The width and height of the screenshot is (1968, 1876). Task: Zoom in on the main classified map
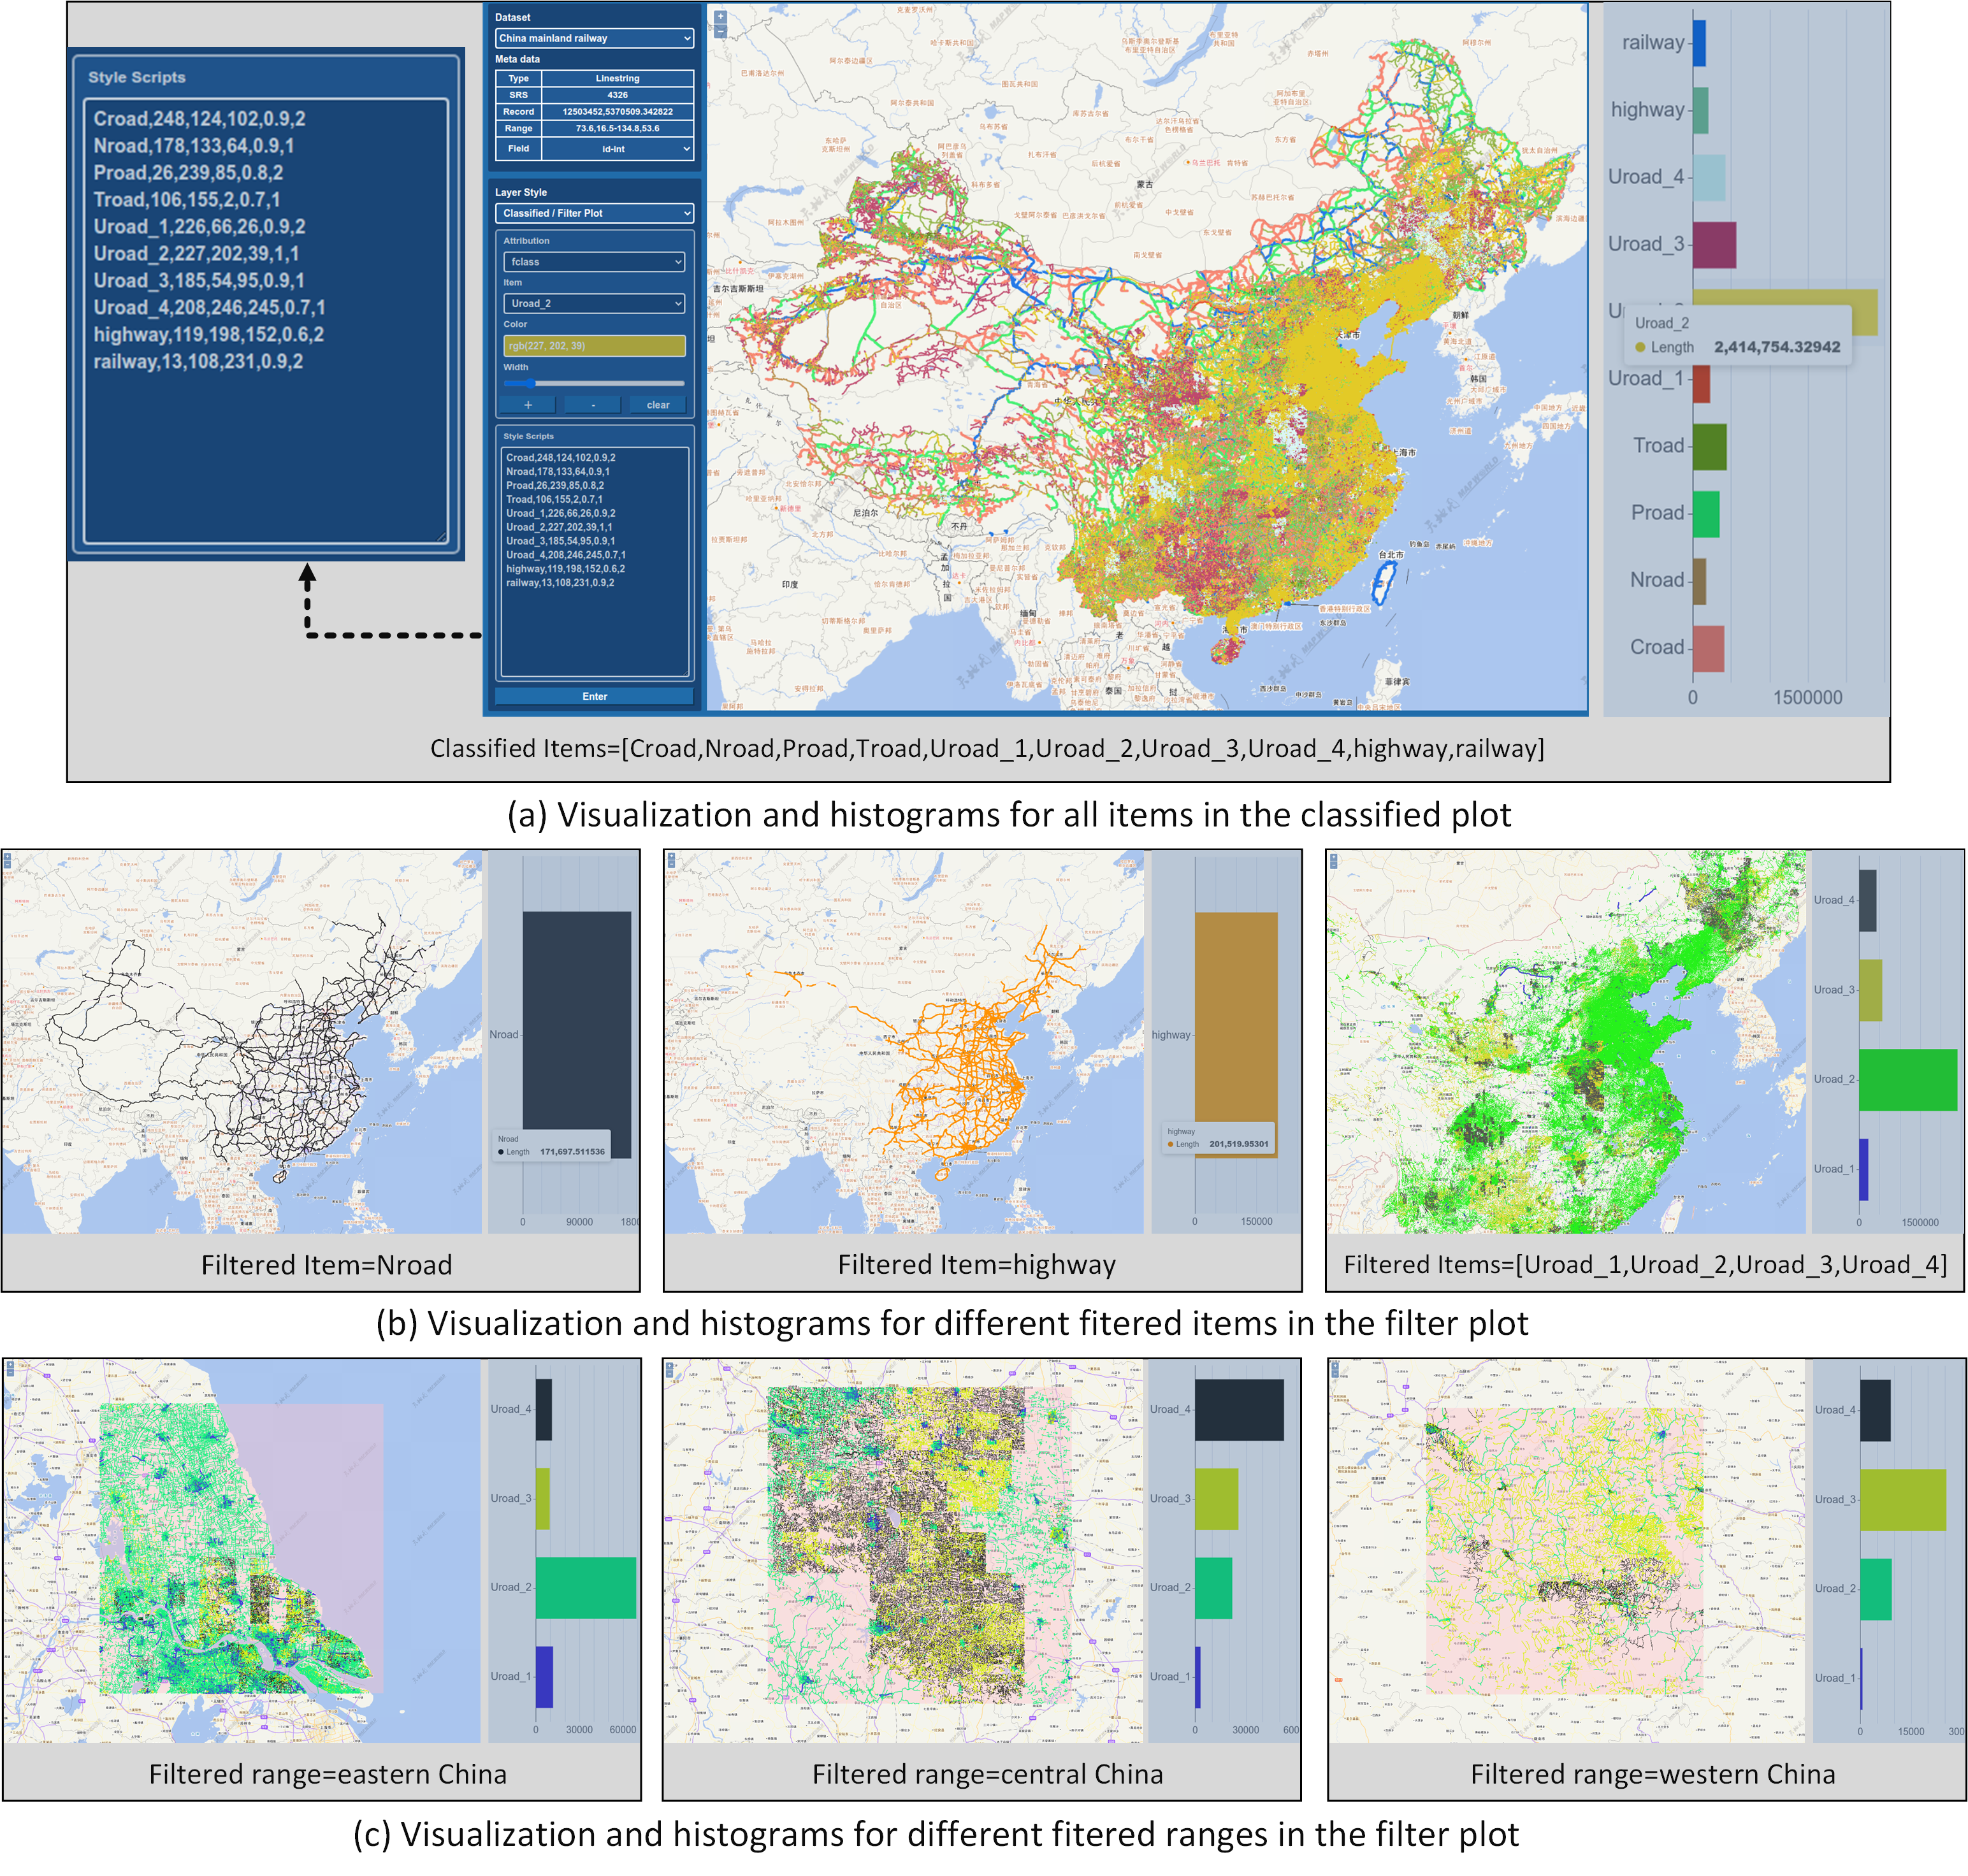pos(720,17)
